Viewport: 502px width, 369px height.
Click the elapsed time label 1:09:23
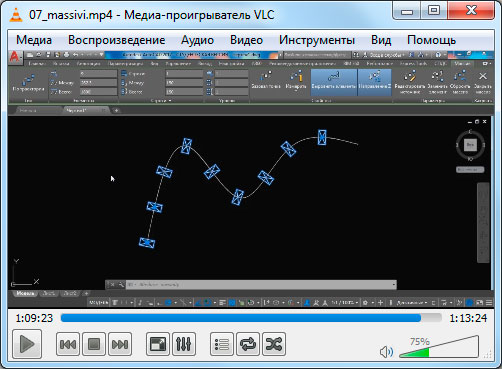coord(34,318)
